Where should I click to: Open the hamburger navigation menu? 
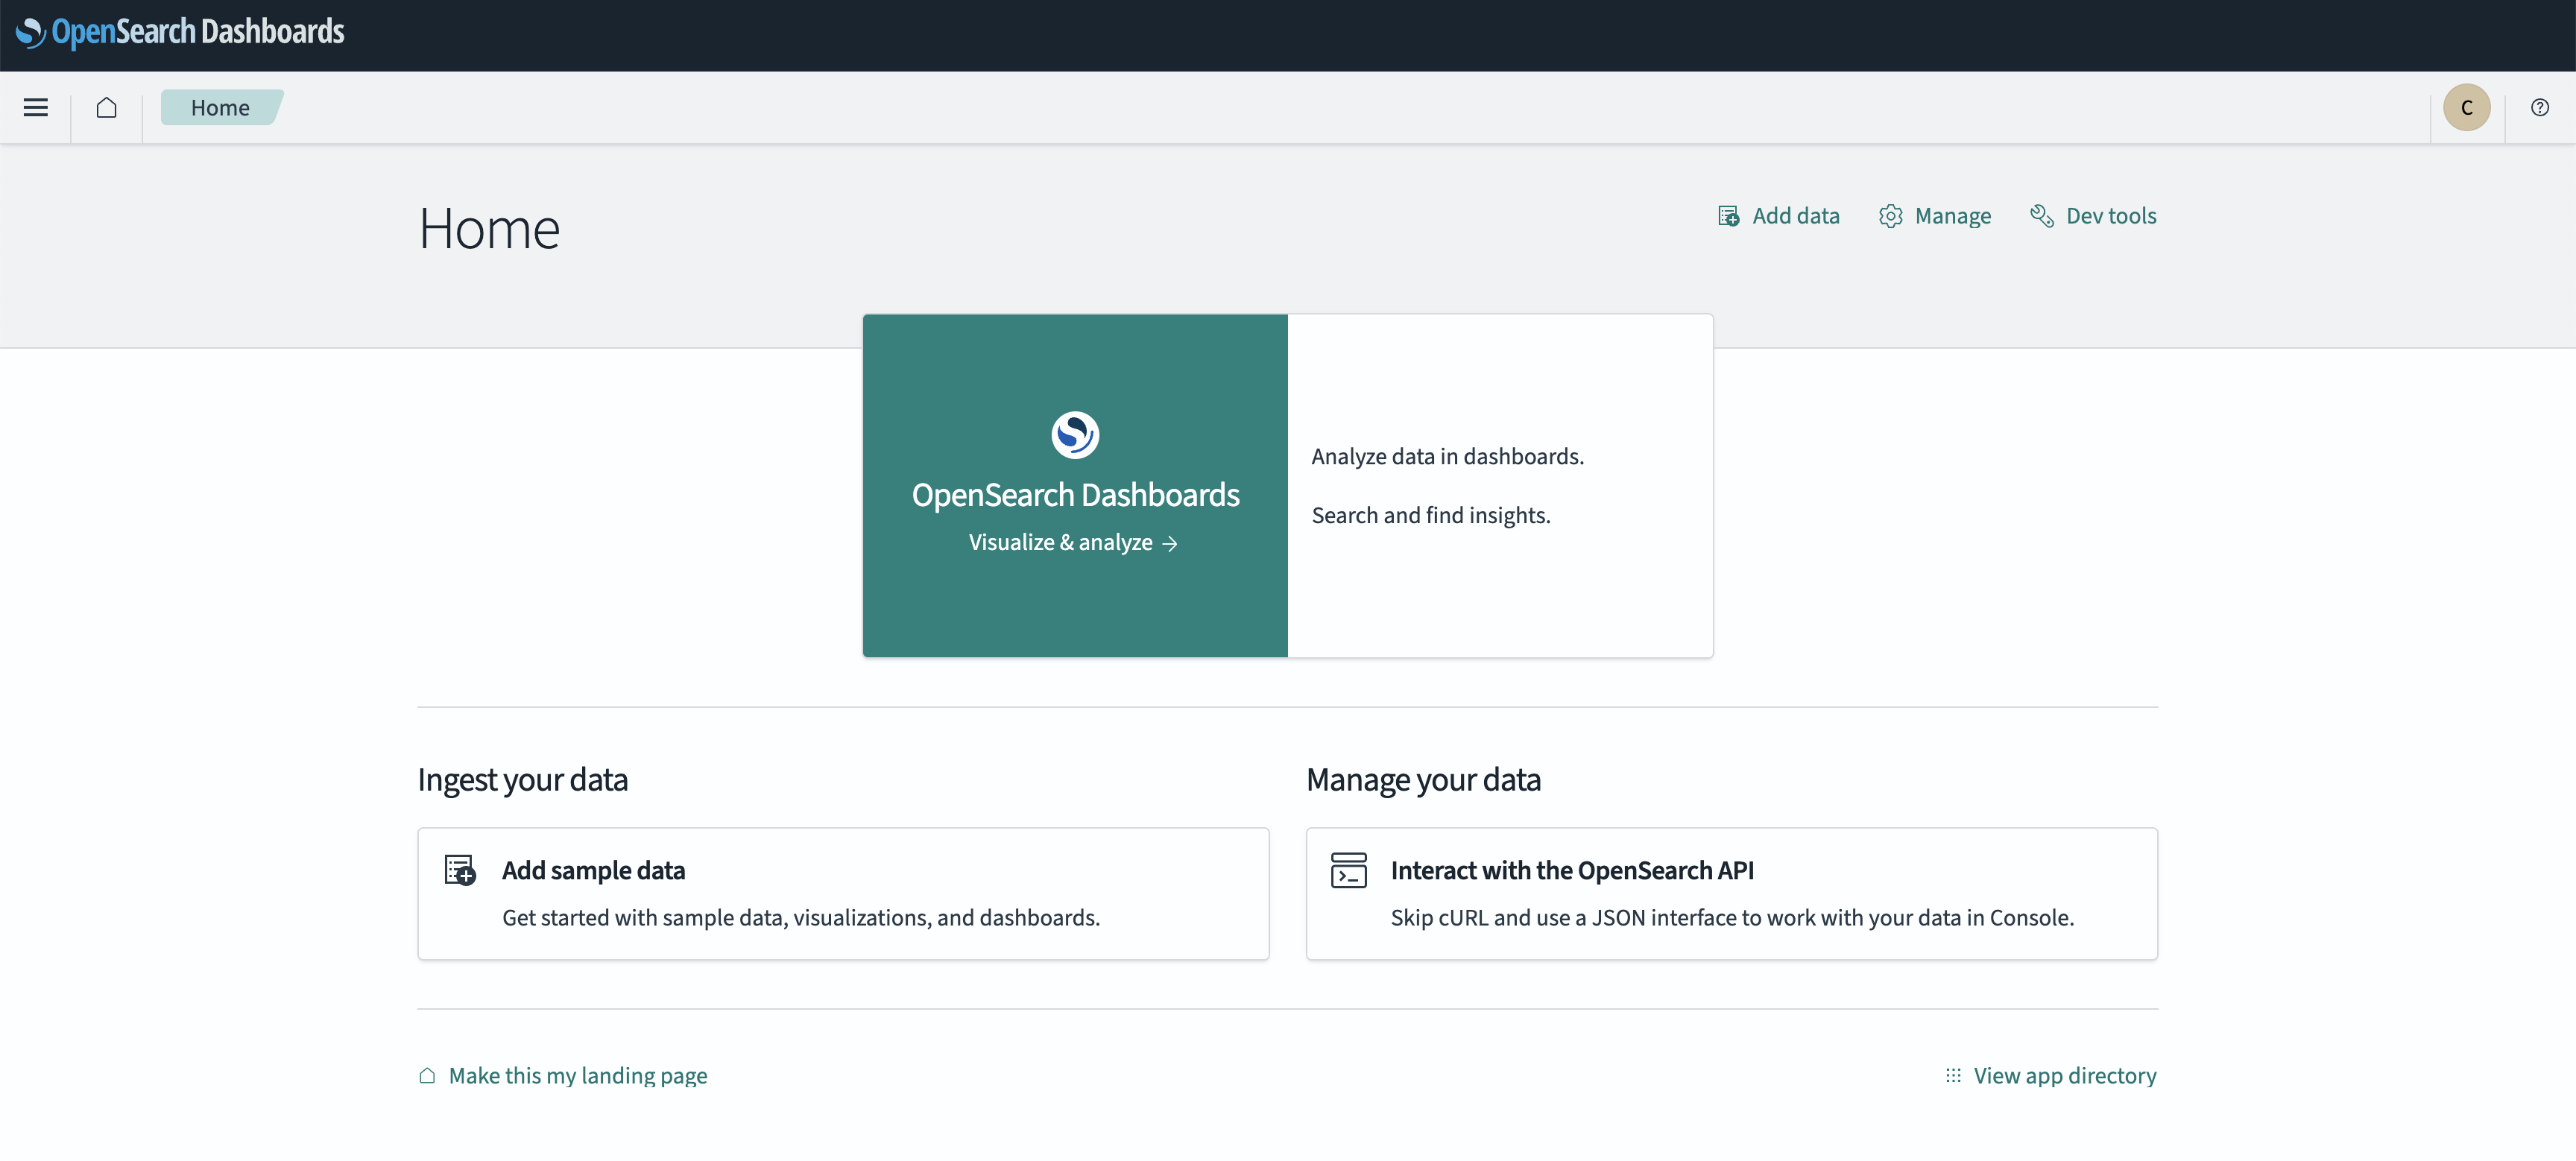pyautogui.click(x=36, y=107)
